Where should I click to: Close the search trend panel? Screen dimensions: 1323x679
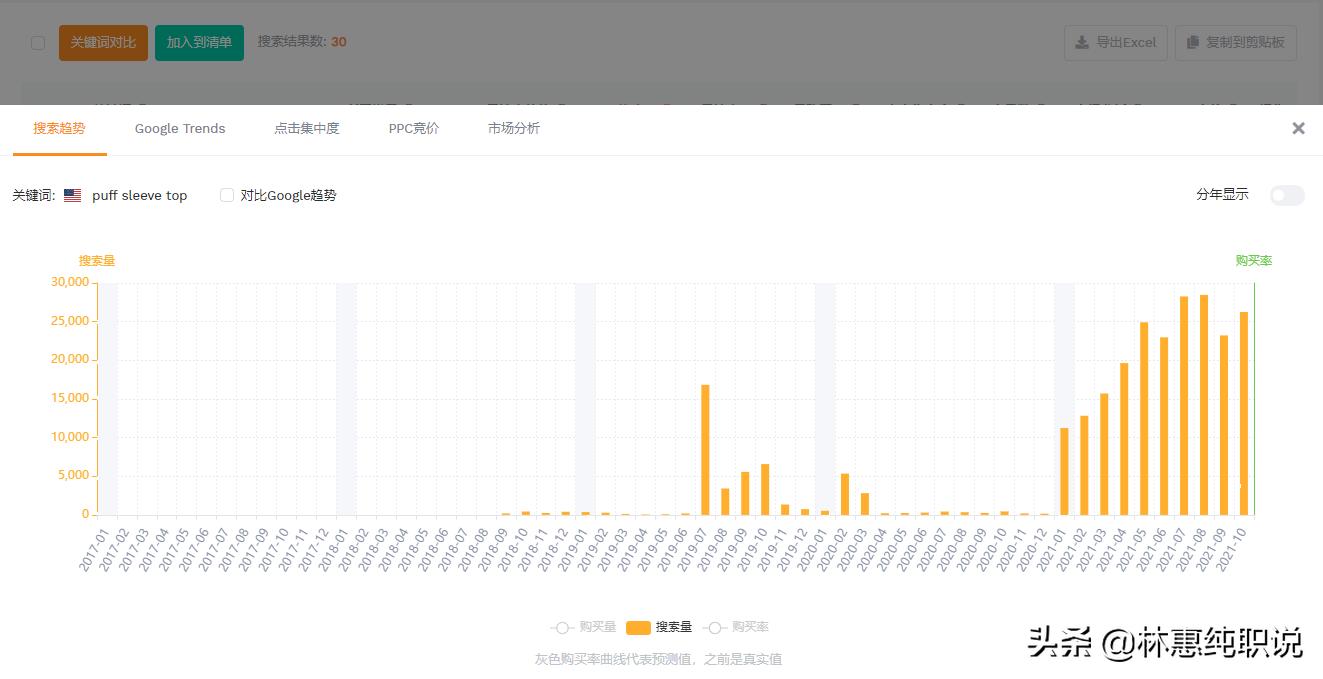coord(1298,128)
